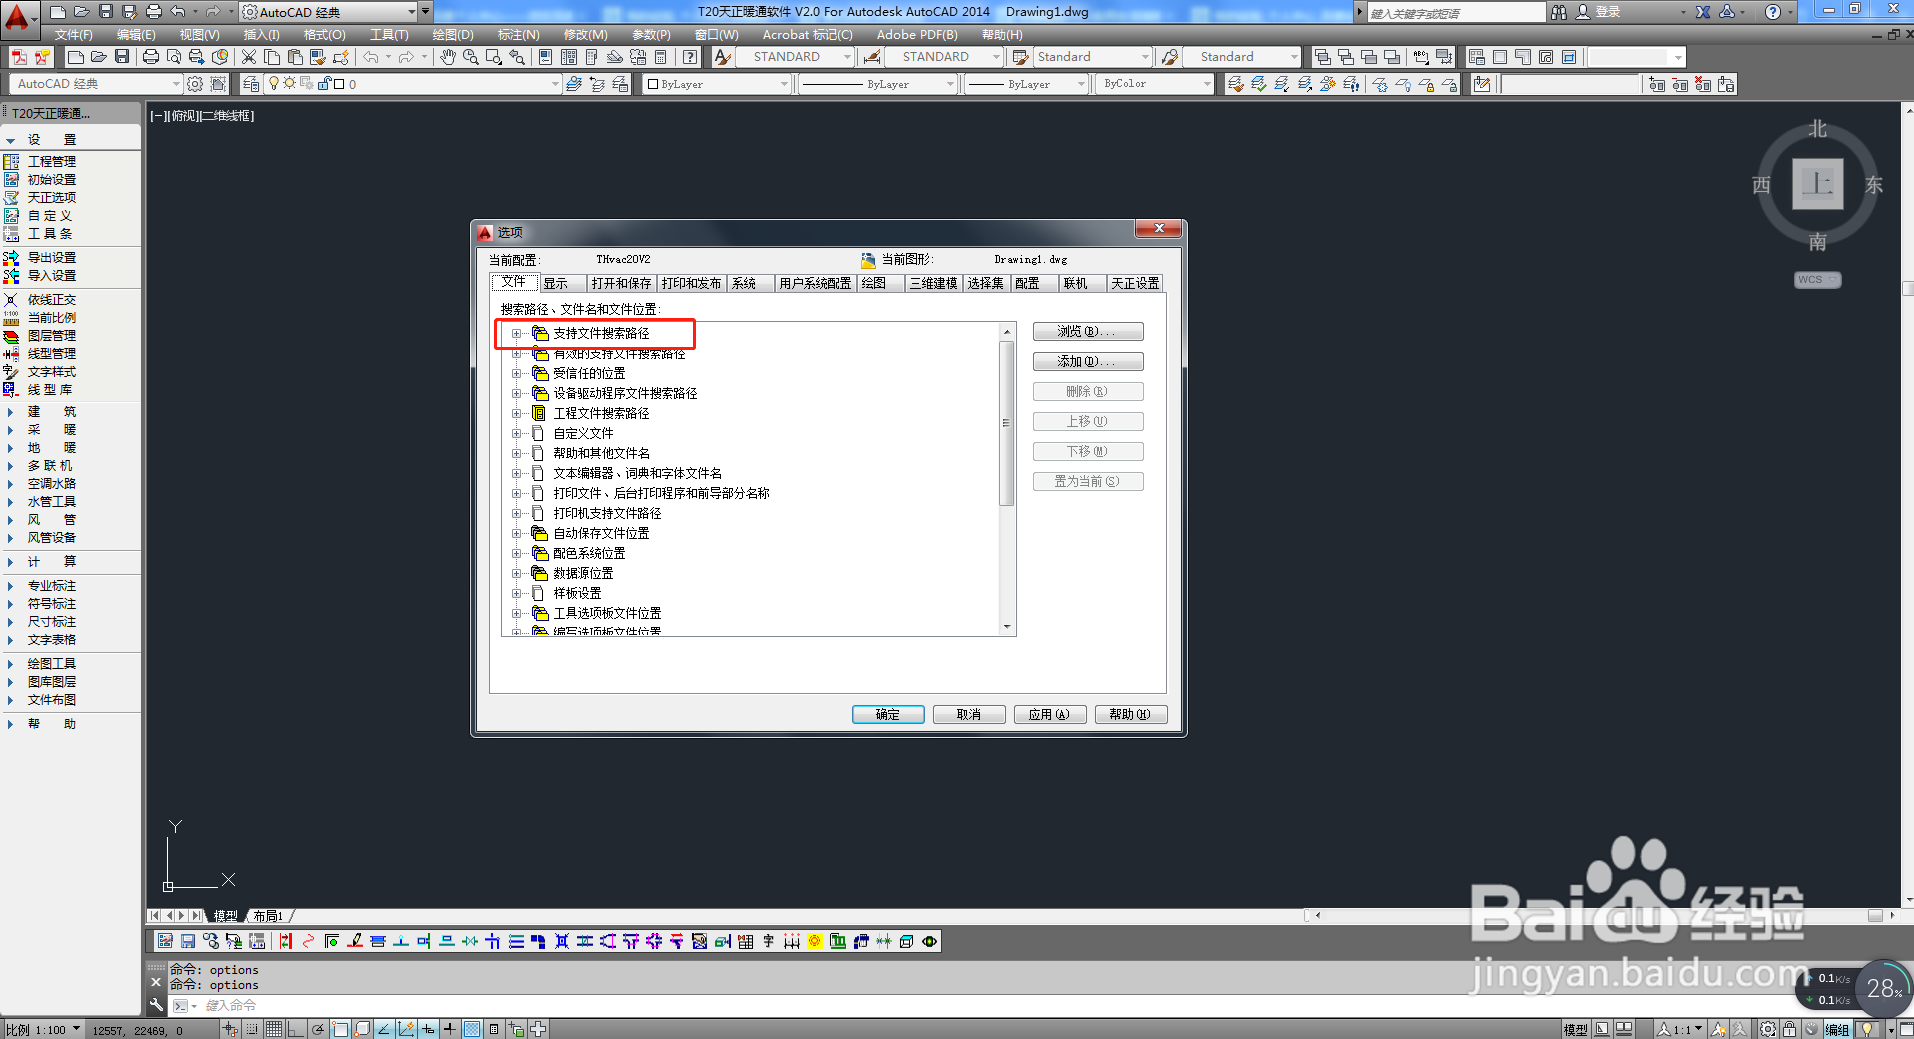Expand the 样板设置 tree node
Viewport: 1914px width, 1039px height.
tap(516, 593)
